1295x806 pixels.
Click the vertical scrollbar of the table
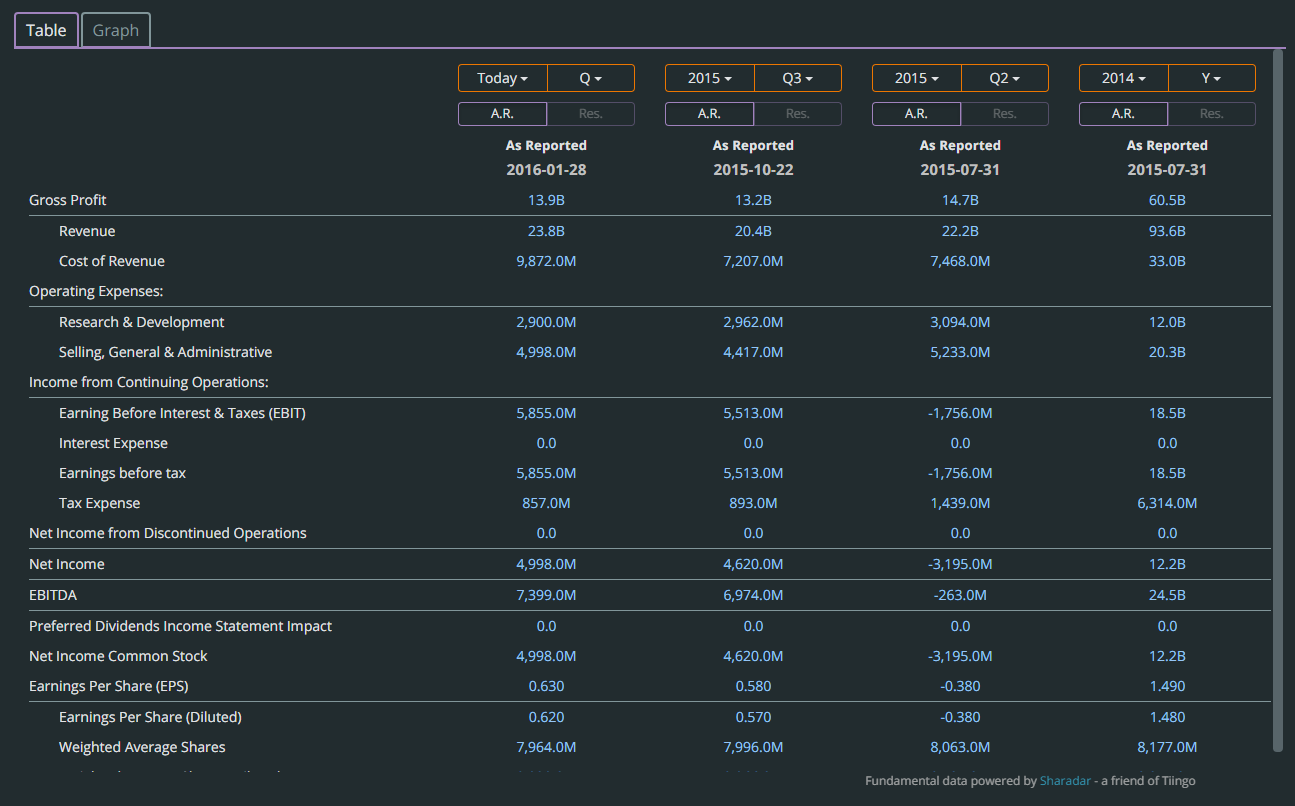click(1278, 400)
